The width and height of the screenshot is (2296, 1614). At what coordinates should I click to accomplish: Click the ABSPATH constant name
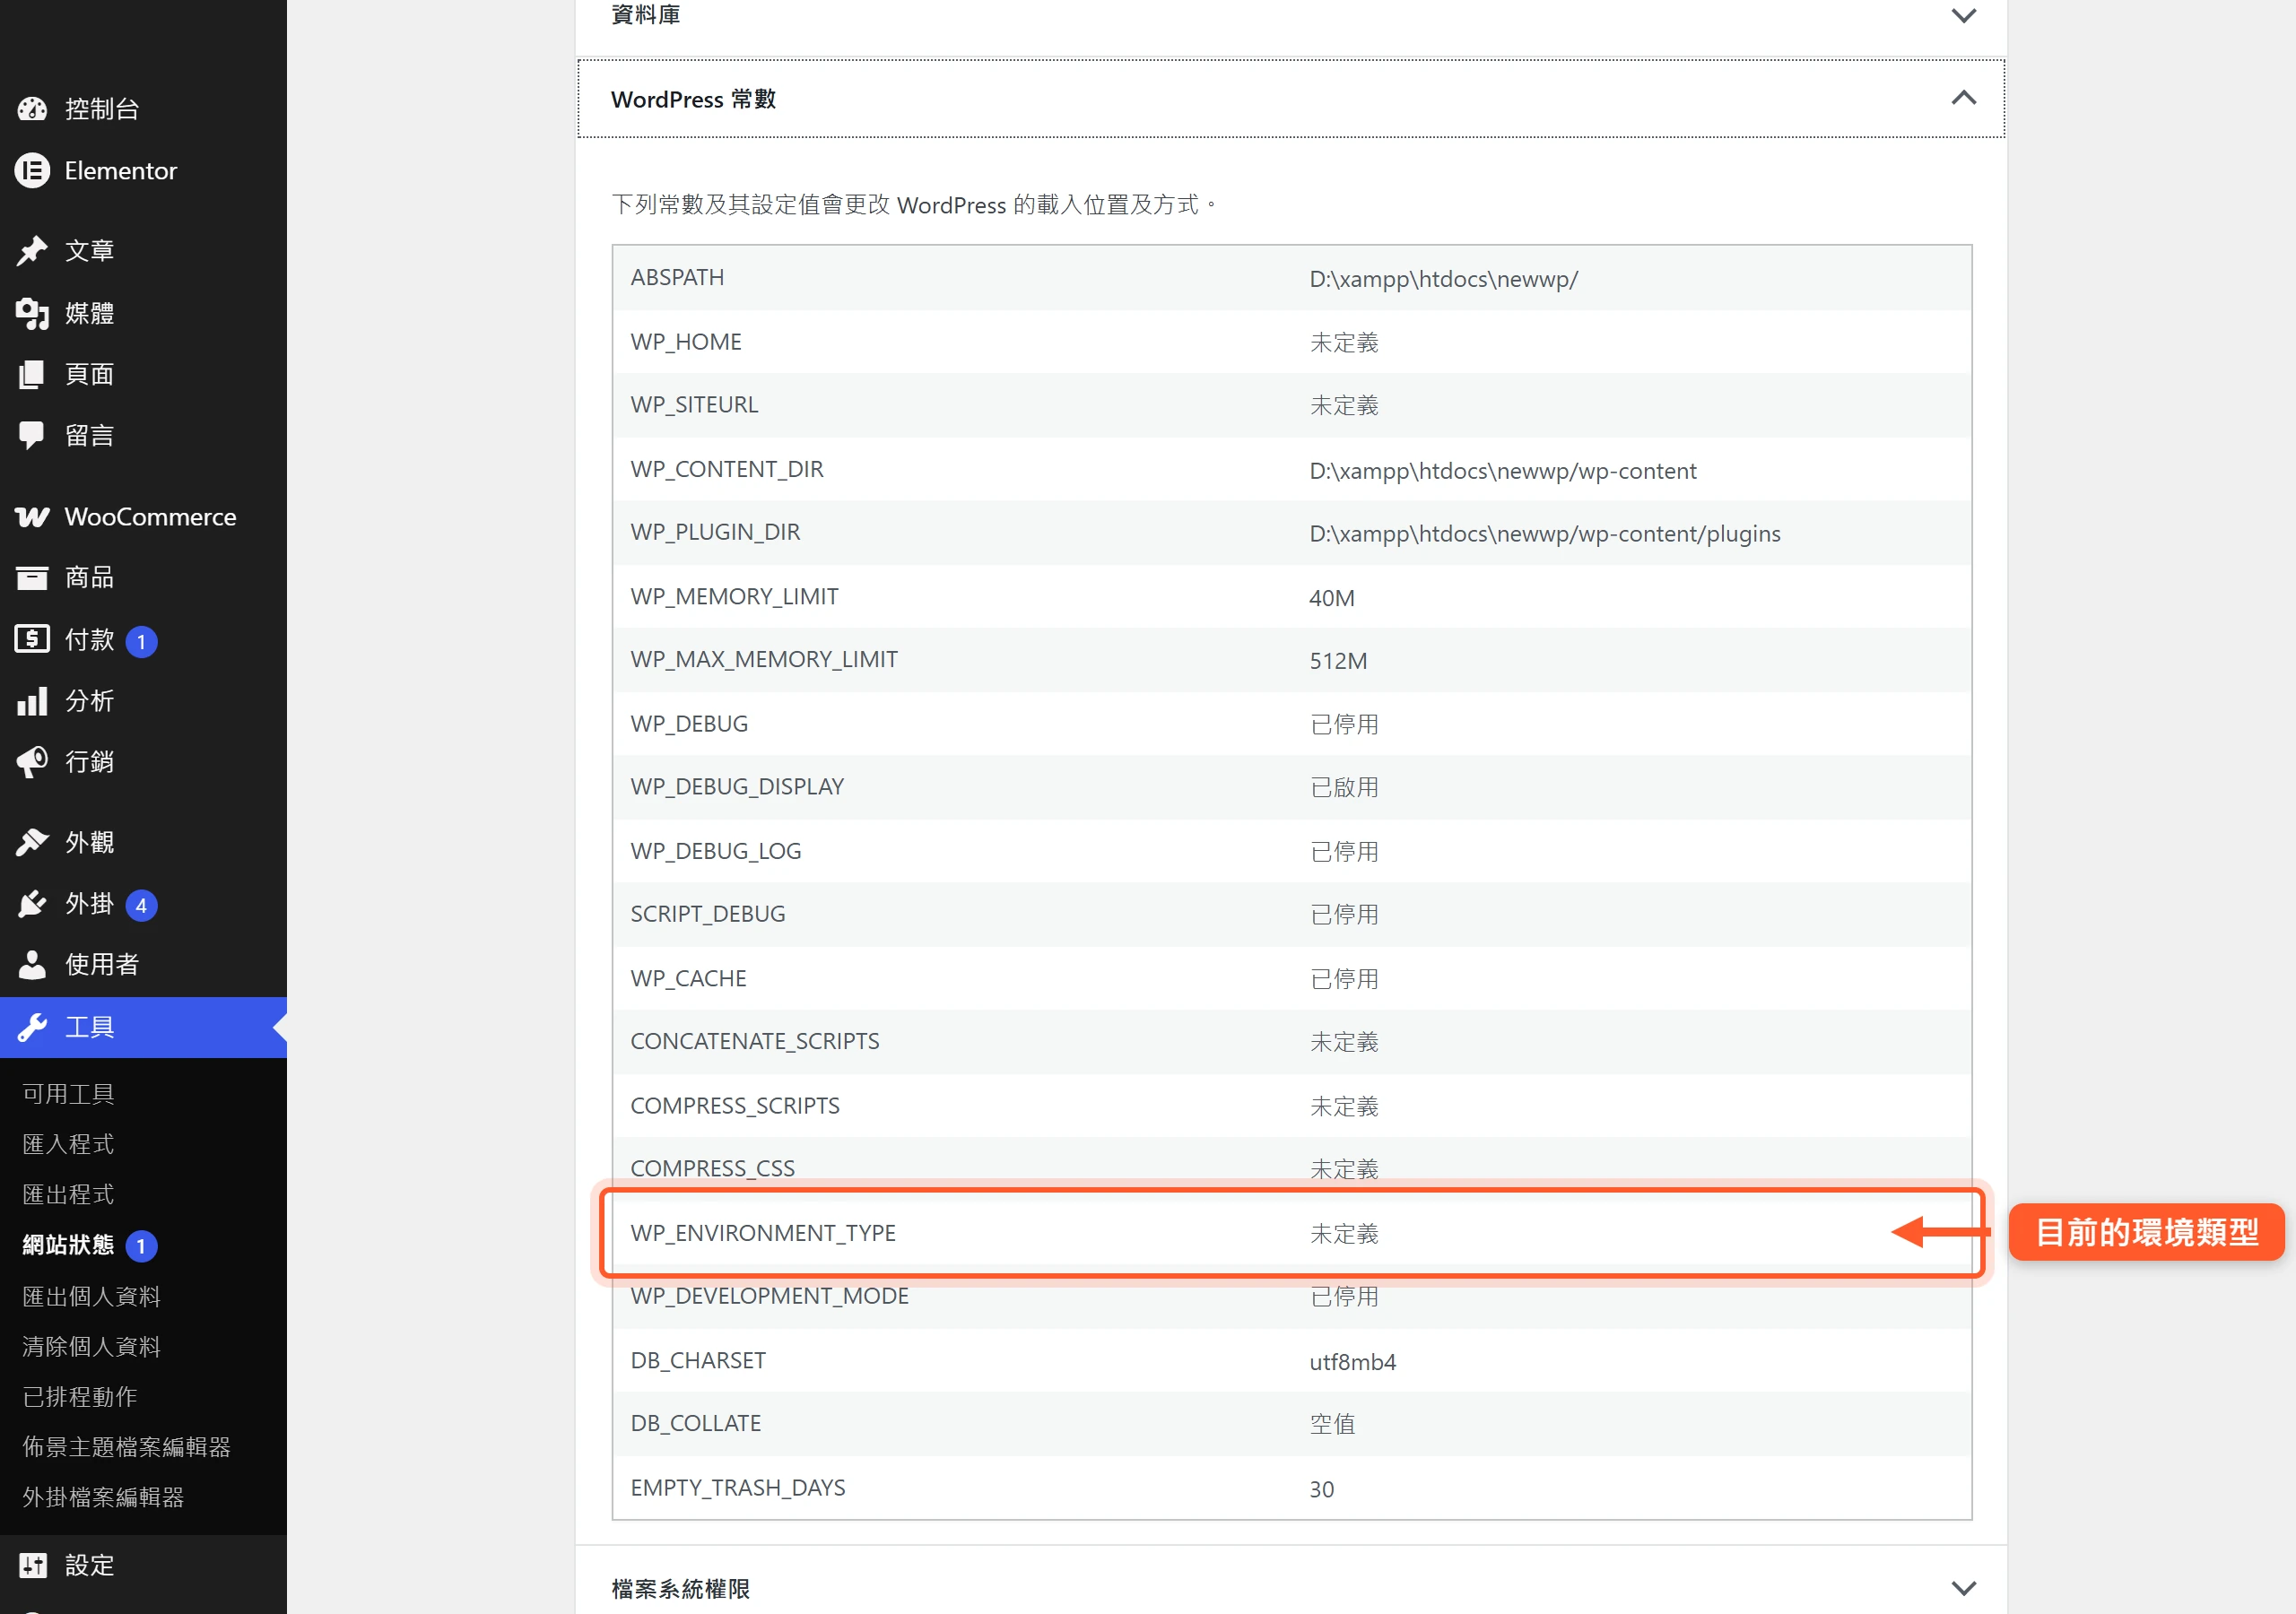677,278
